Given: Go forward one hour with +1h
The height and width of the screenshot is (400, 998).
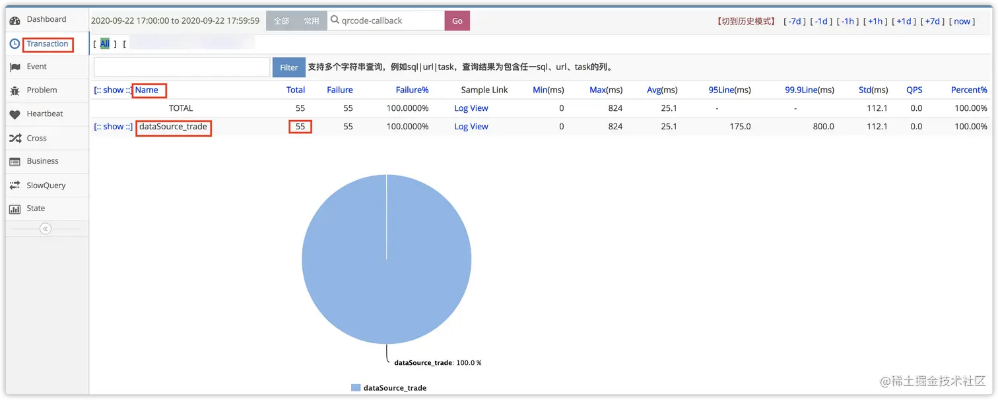Looking at the screenshot, I should [x=874, y=21].
